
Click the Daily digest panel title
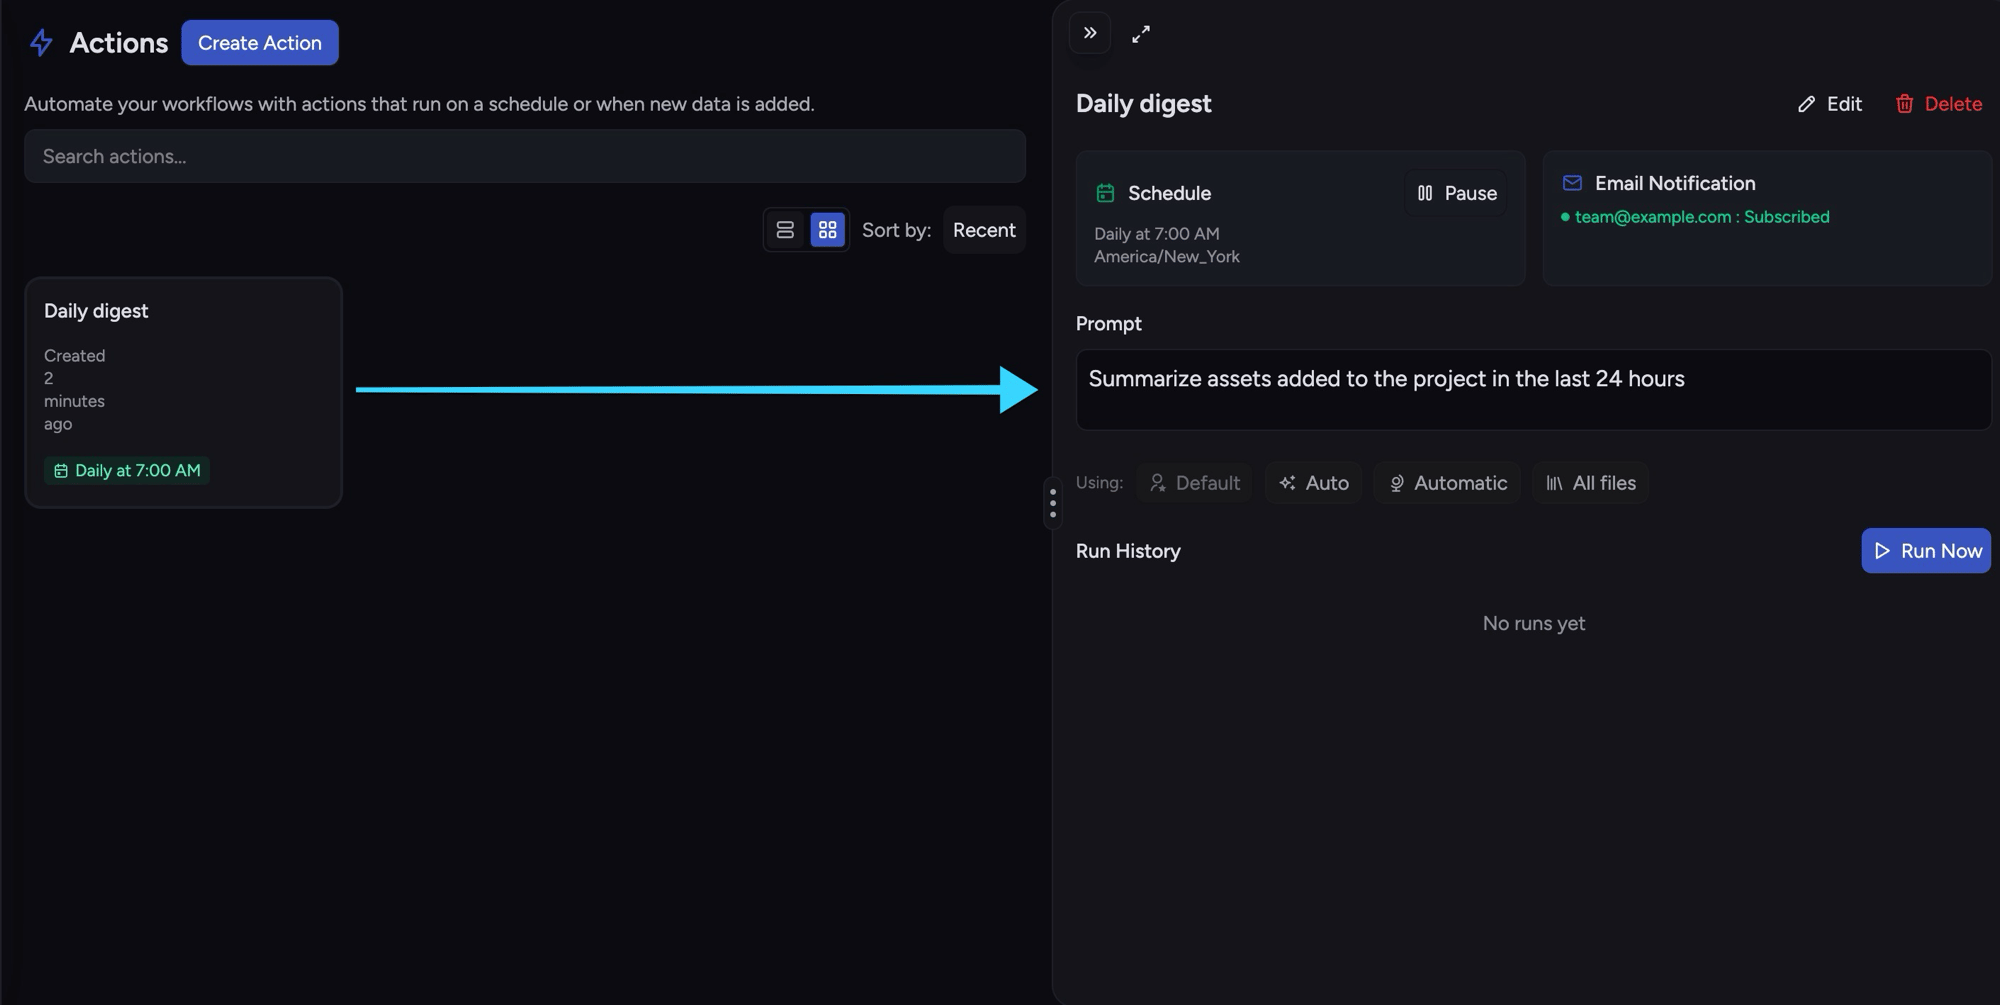click(1144, 104)
